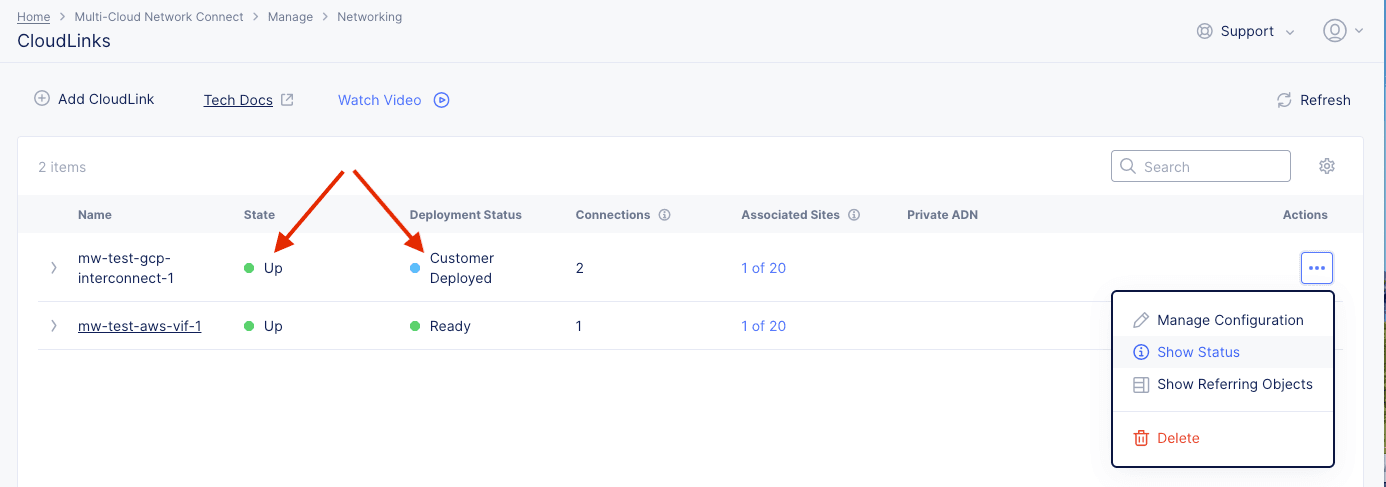Image resolution: width=1386 pixels, height=487 pixels.
Task: Open 1 of 20 sites for mw-test-aws-vif-1
Action: point(763,326)
